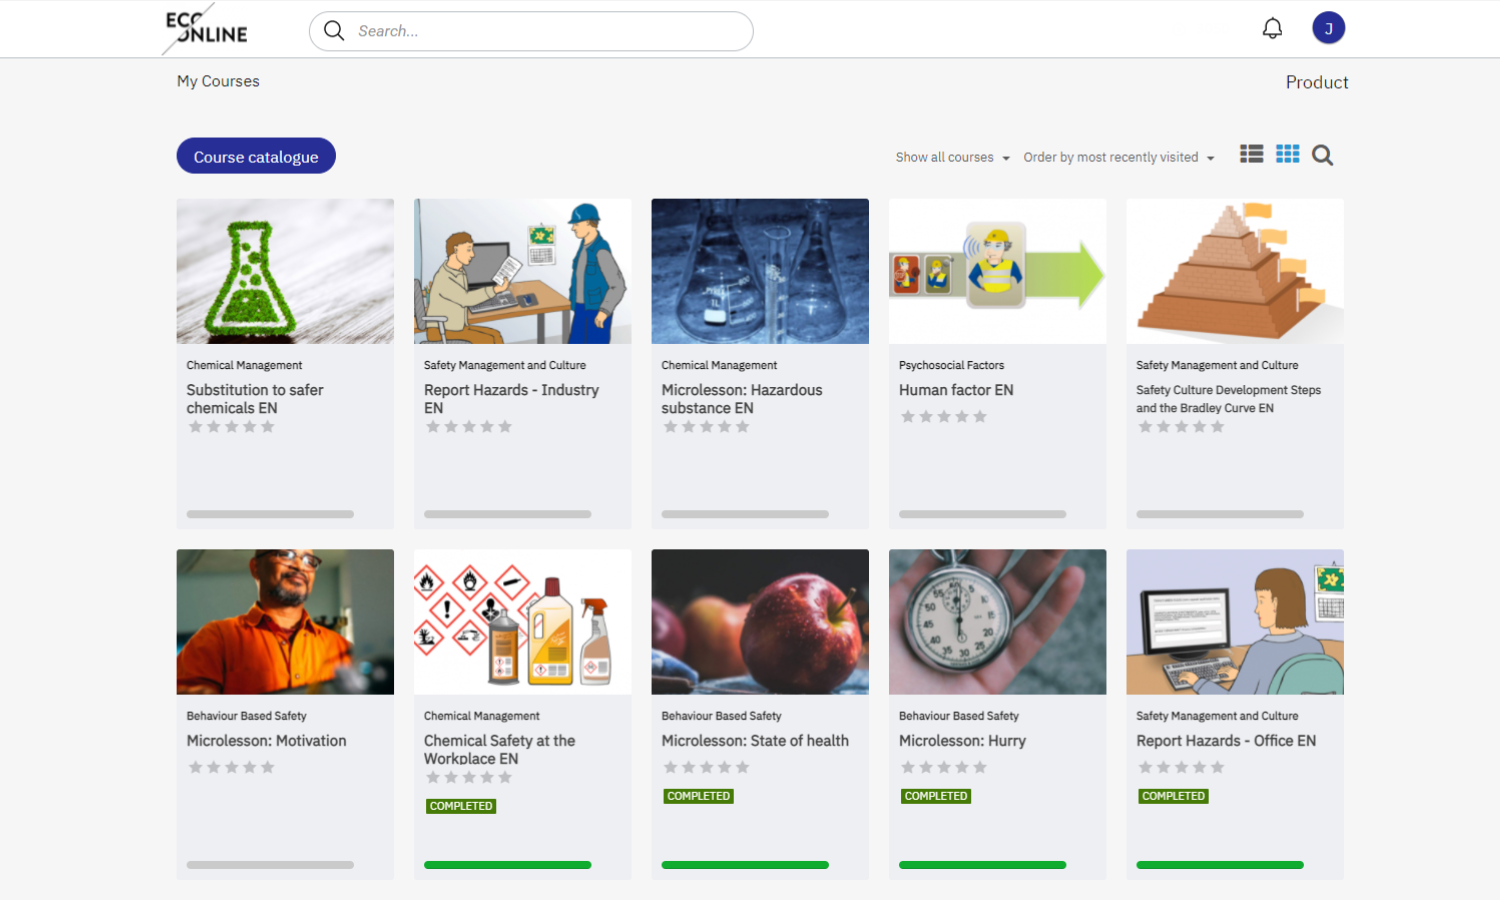Open Report Hazards - Office thumbnail
1500x900 pixels.
coord(1235,622)
